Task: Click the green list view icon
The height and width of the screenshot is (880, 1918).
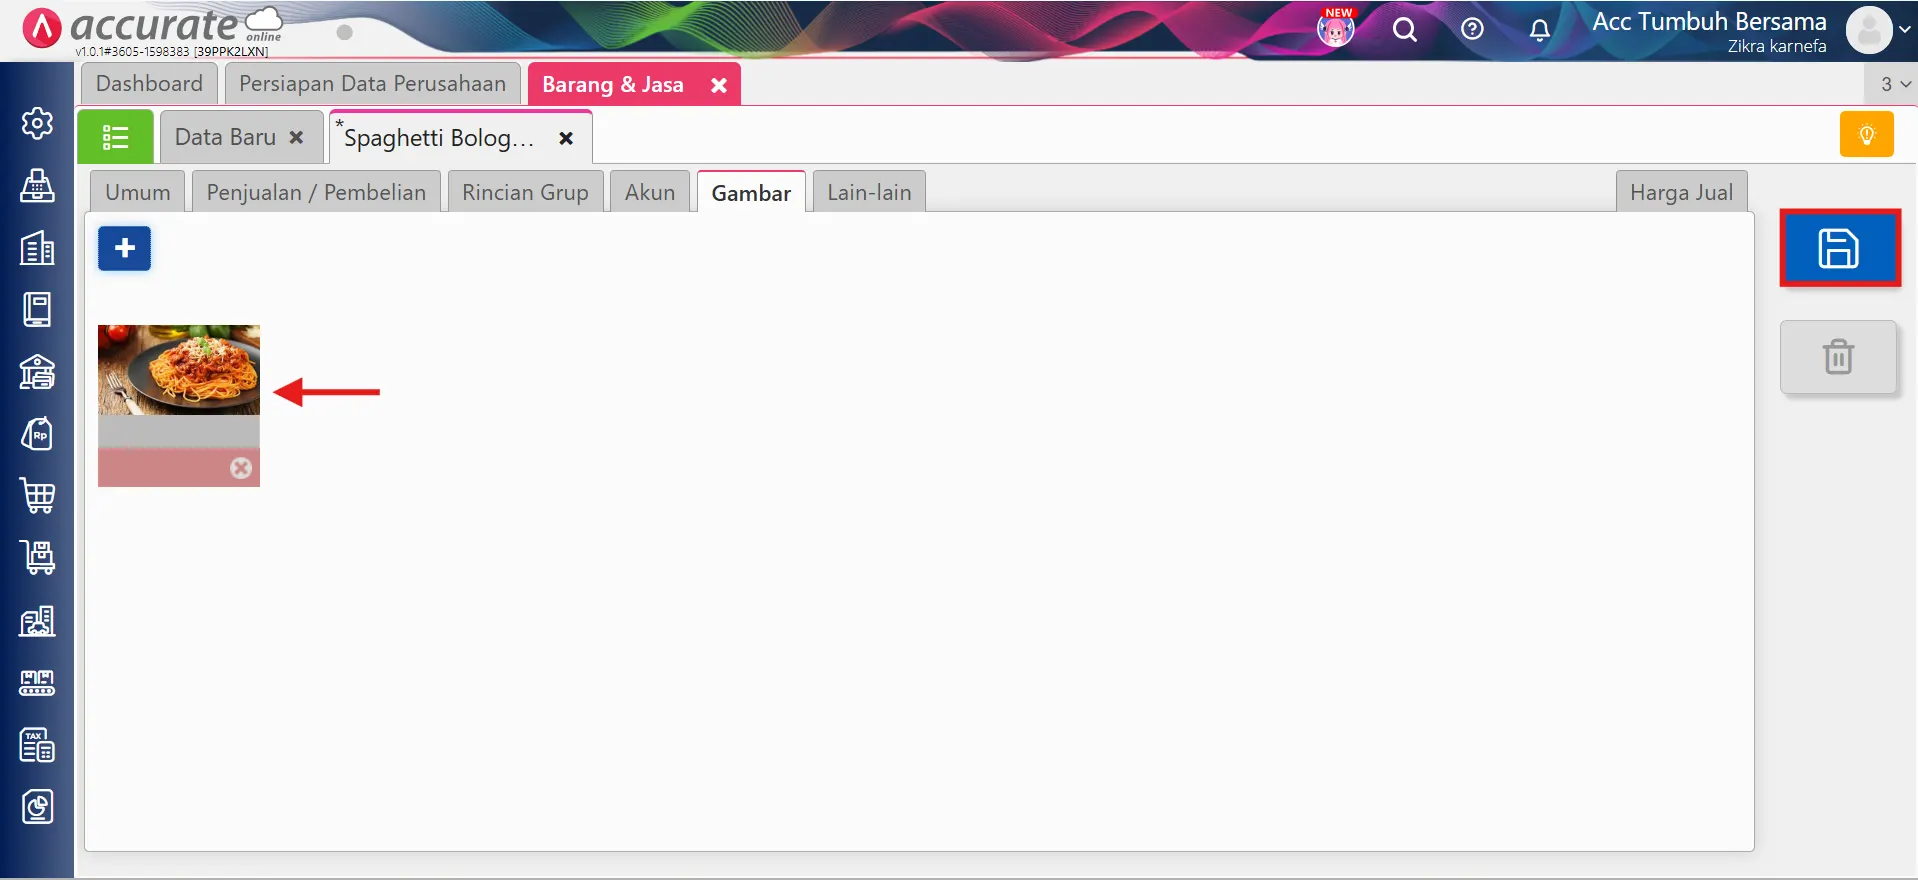Action: (x=115, y=137)
